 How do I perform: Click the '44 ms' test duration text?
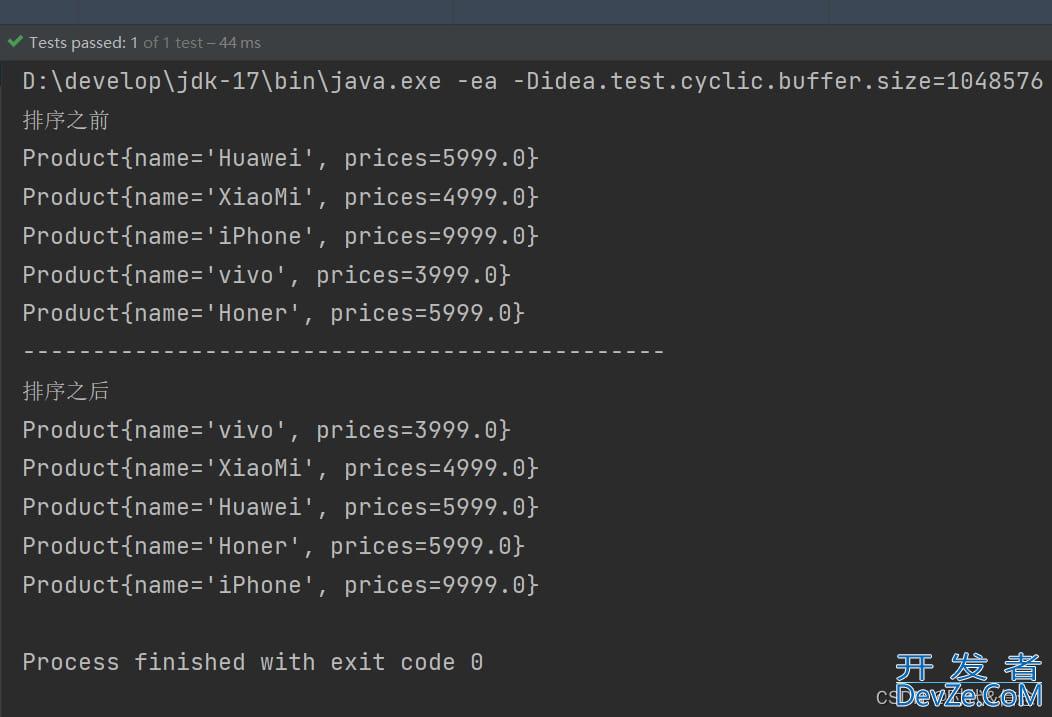click(240, 42)
